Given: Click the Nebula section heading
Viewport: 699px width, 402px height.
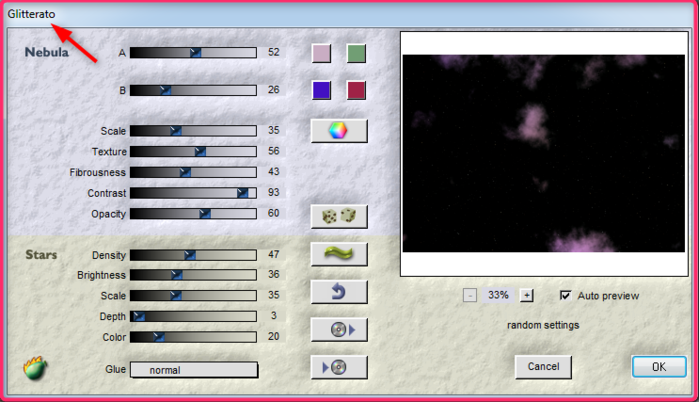Looking at the screenshot, I should tap(47, 52).
